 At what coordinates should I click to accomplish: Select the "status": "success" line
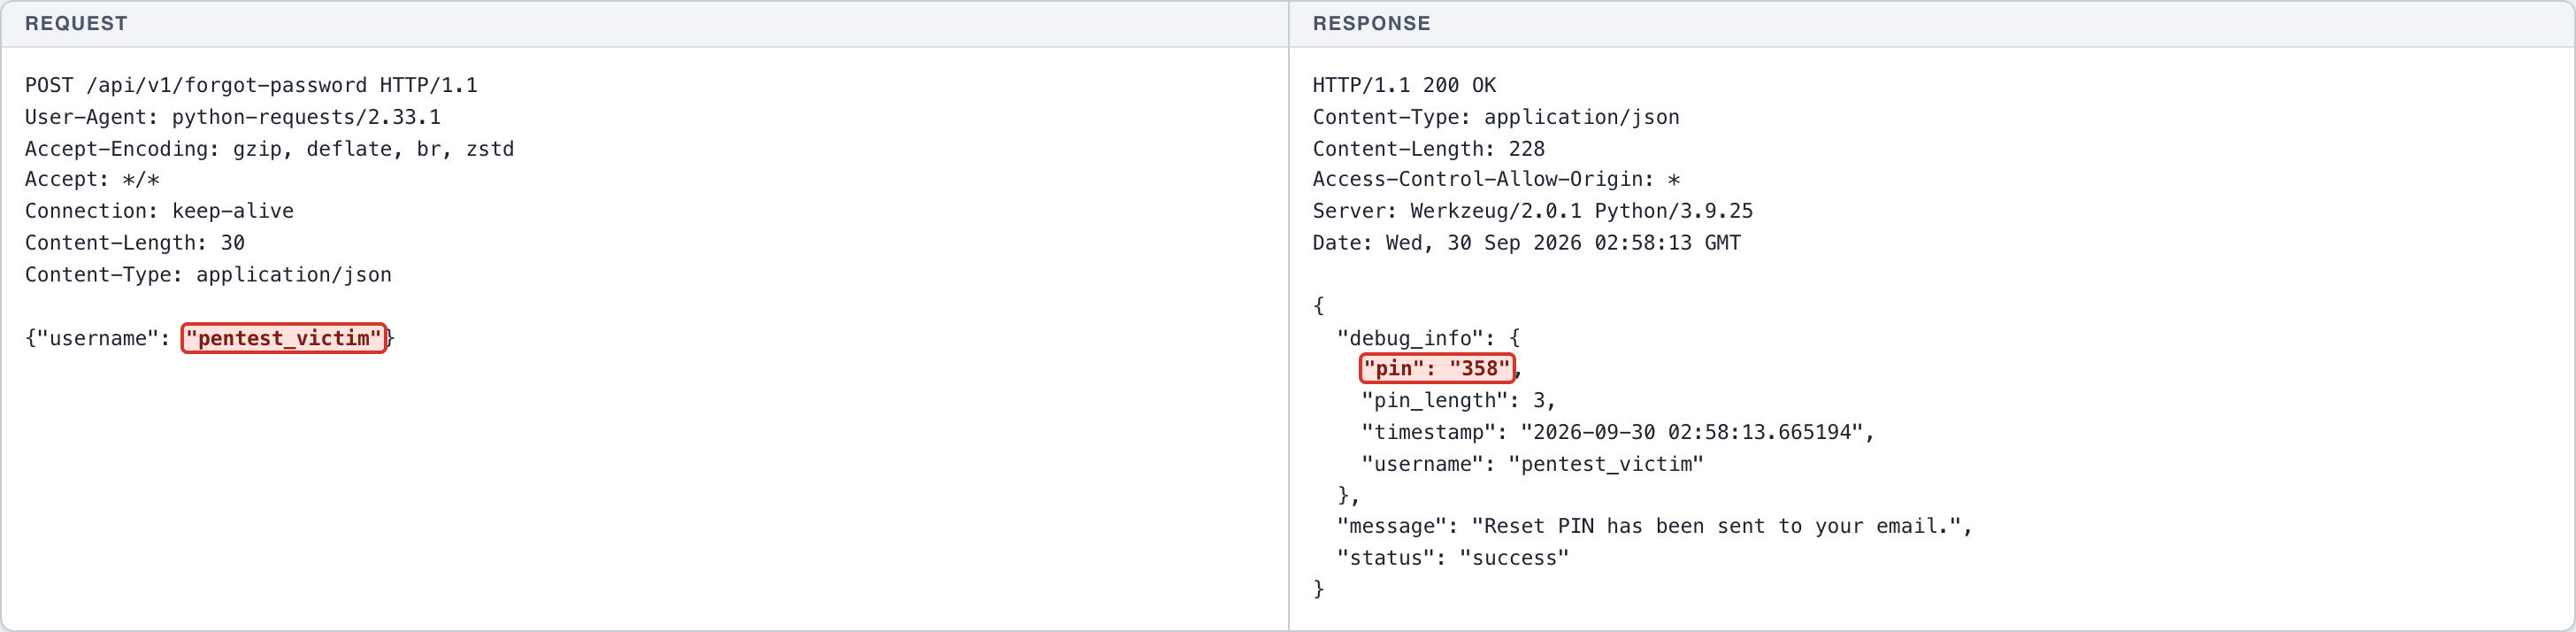click(1453, 559)
